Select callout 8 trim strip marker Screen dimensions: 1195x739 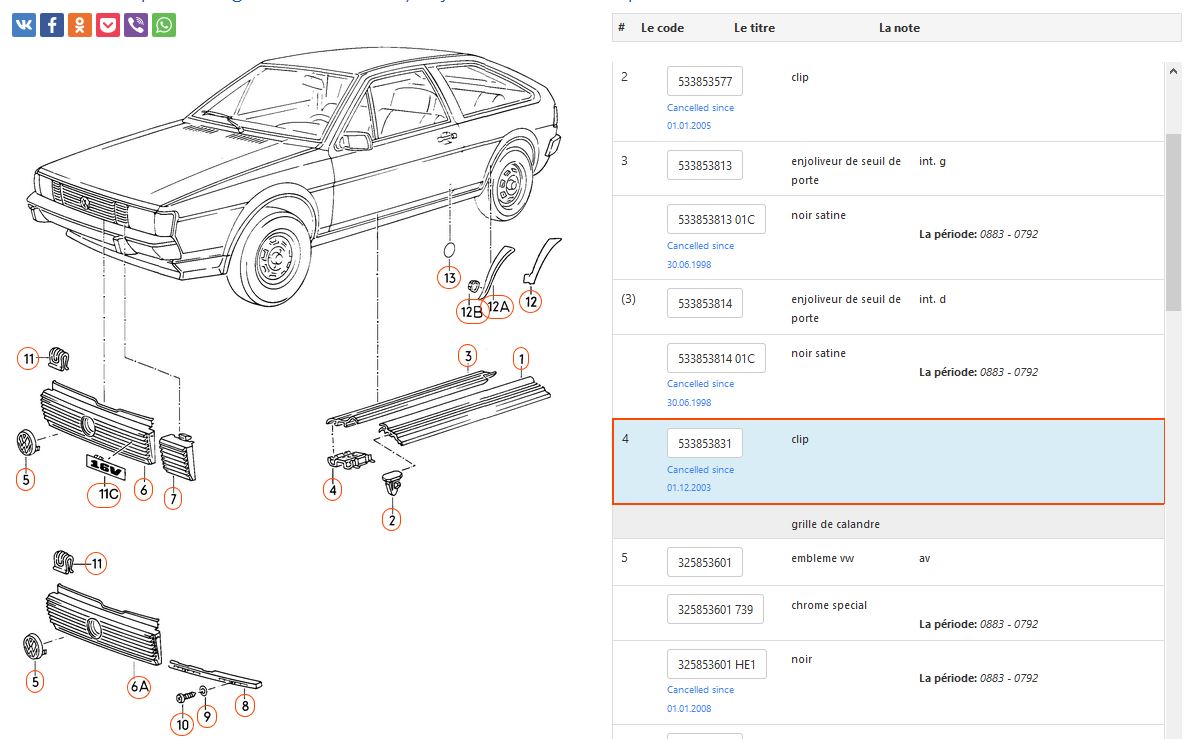click(x=245, y=705)
